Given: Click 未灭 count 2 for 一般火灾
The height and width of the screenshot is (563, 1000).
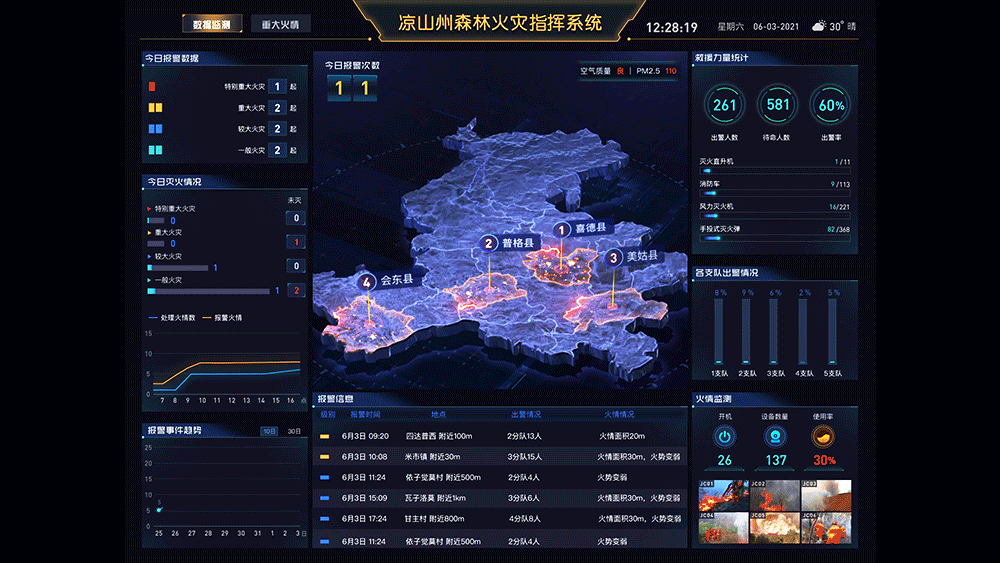Looking at the screenshot, I should tap(296, 291).
